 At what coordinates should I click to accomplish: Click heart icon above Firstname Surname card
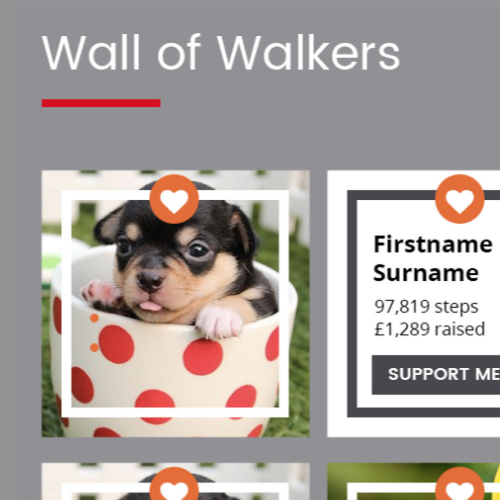pos(460,199)
